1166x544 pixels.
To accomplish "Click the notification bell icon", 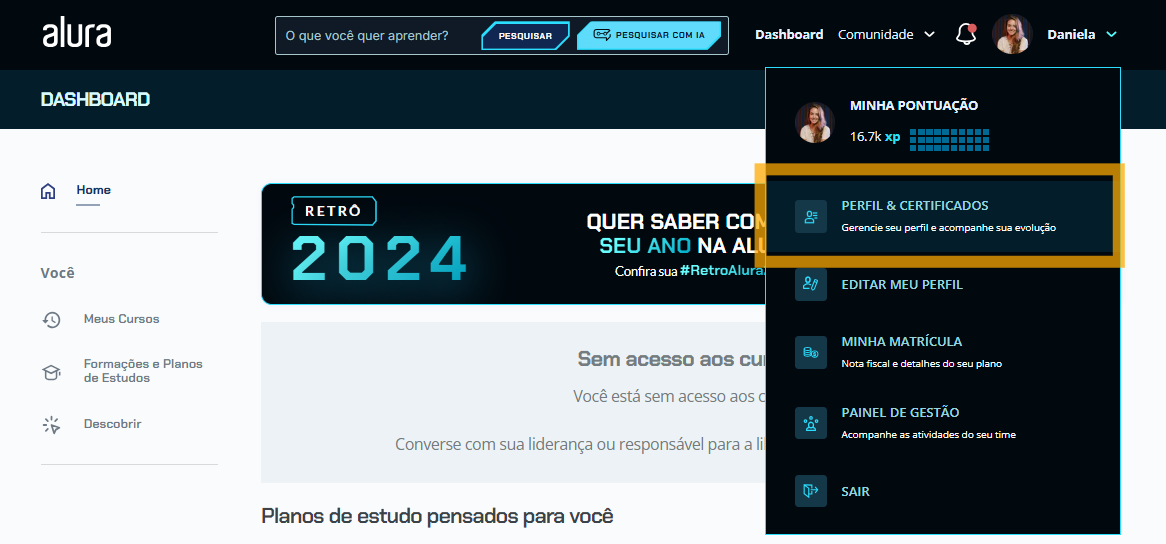I will point(965,34).
